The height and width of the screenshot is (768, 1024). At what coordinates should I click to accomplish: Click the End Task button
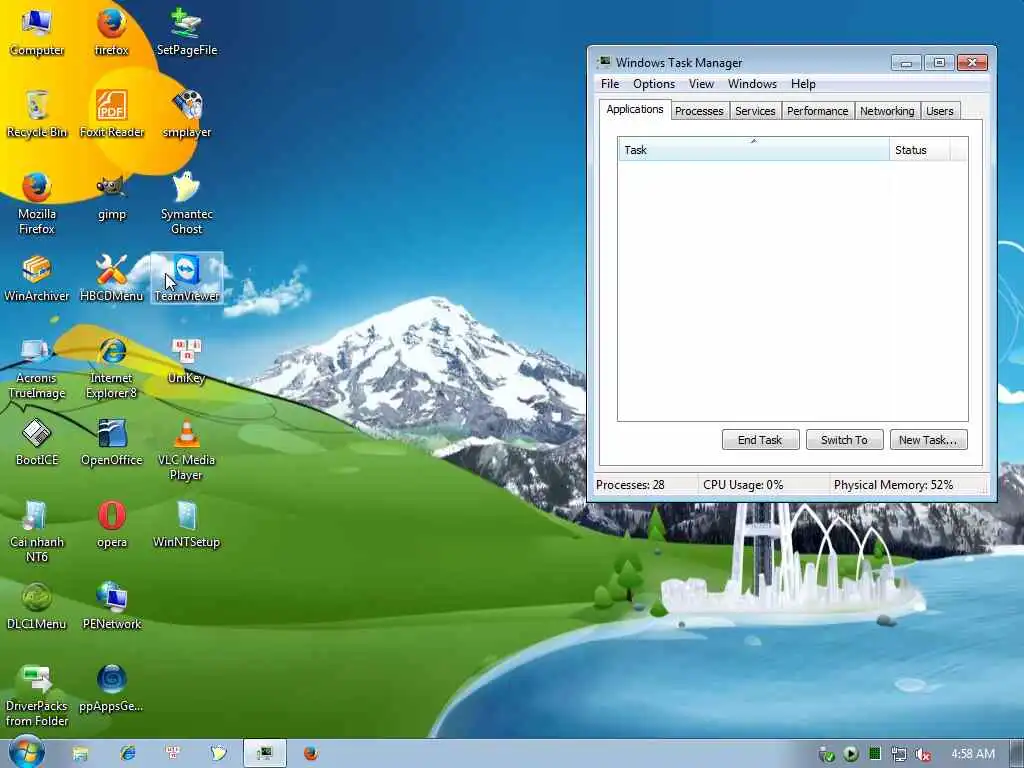pos(760,440)
